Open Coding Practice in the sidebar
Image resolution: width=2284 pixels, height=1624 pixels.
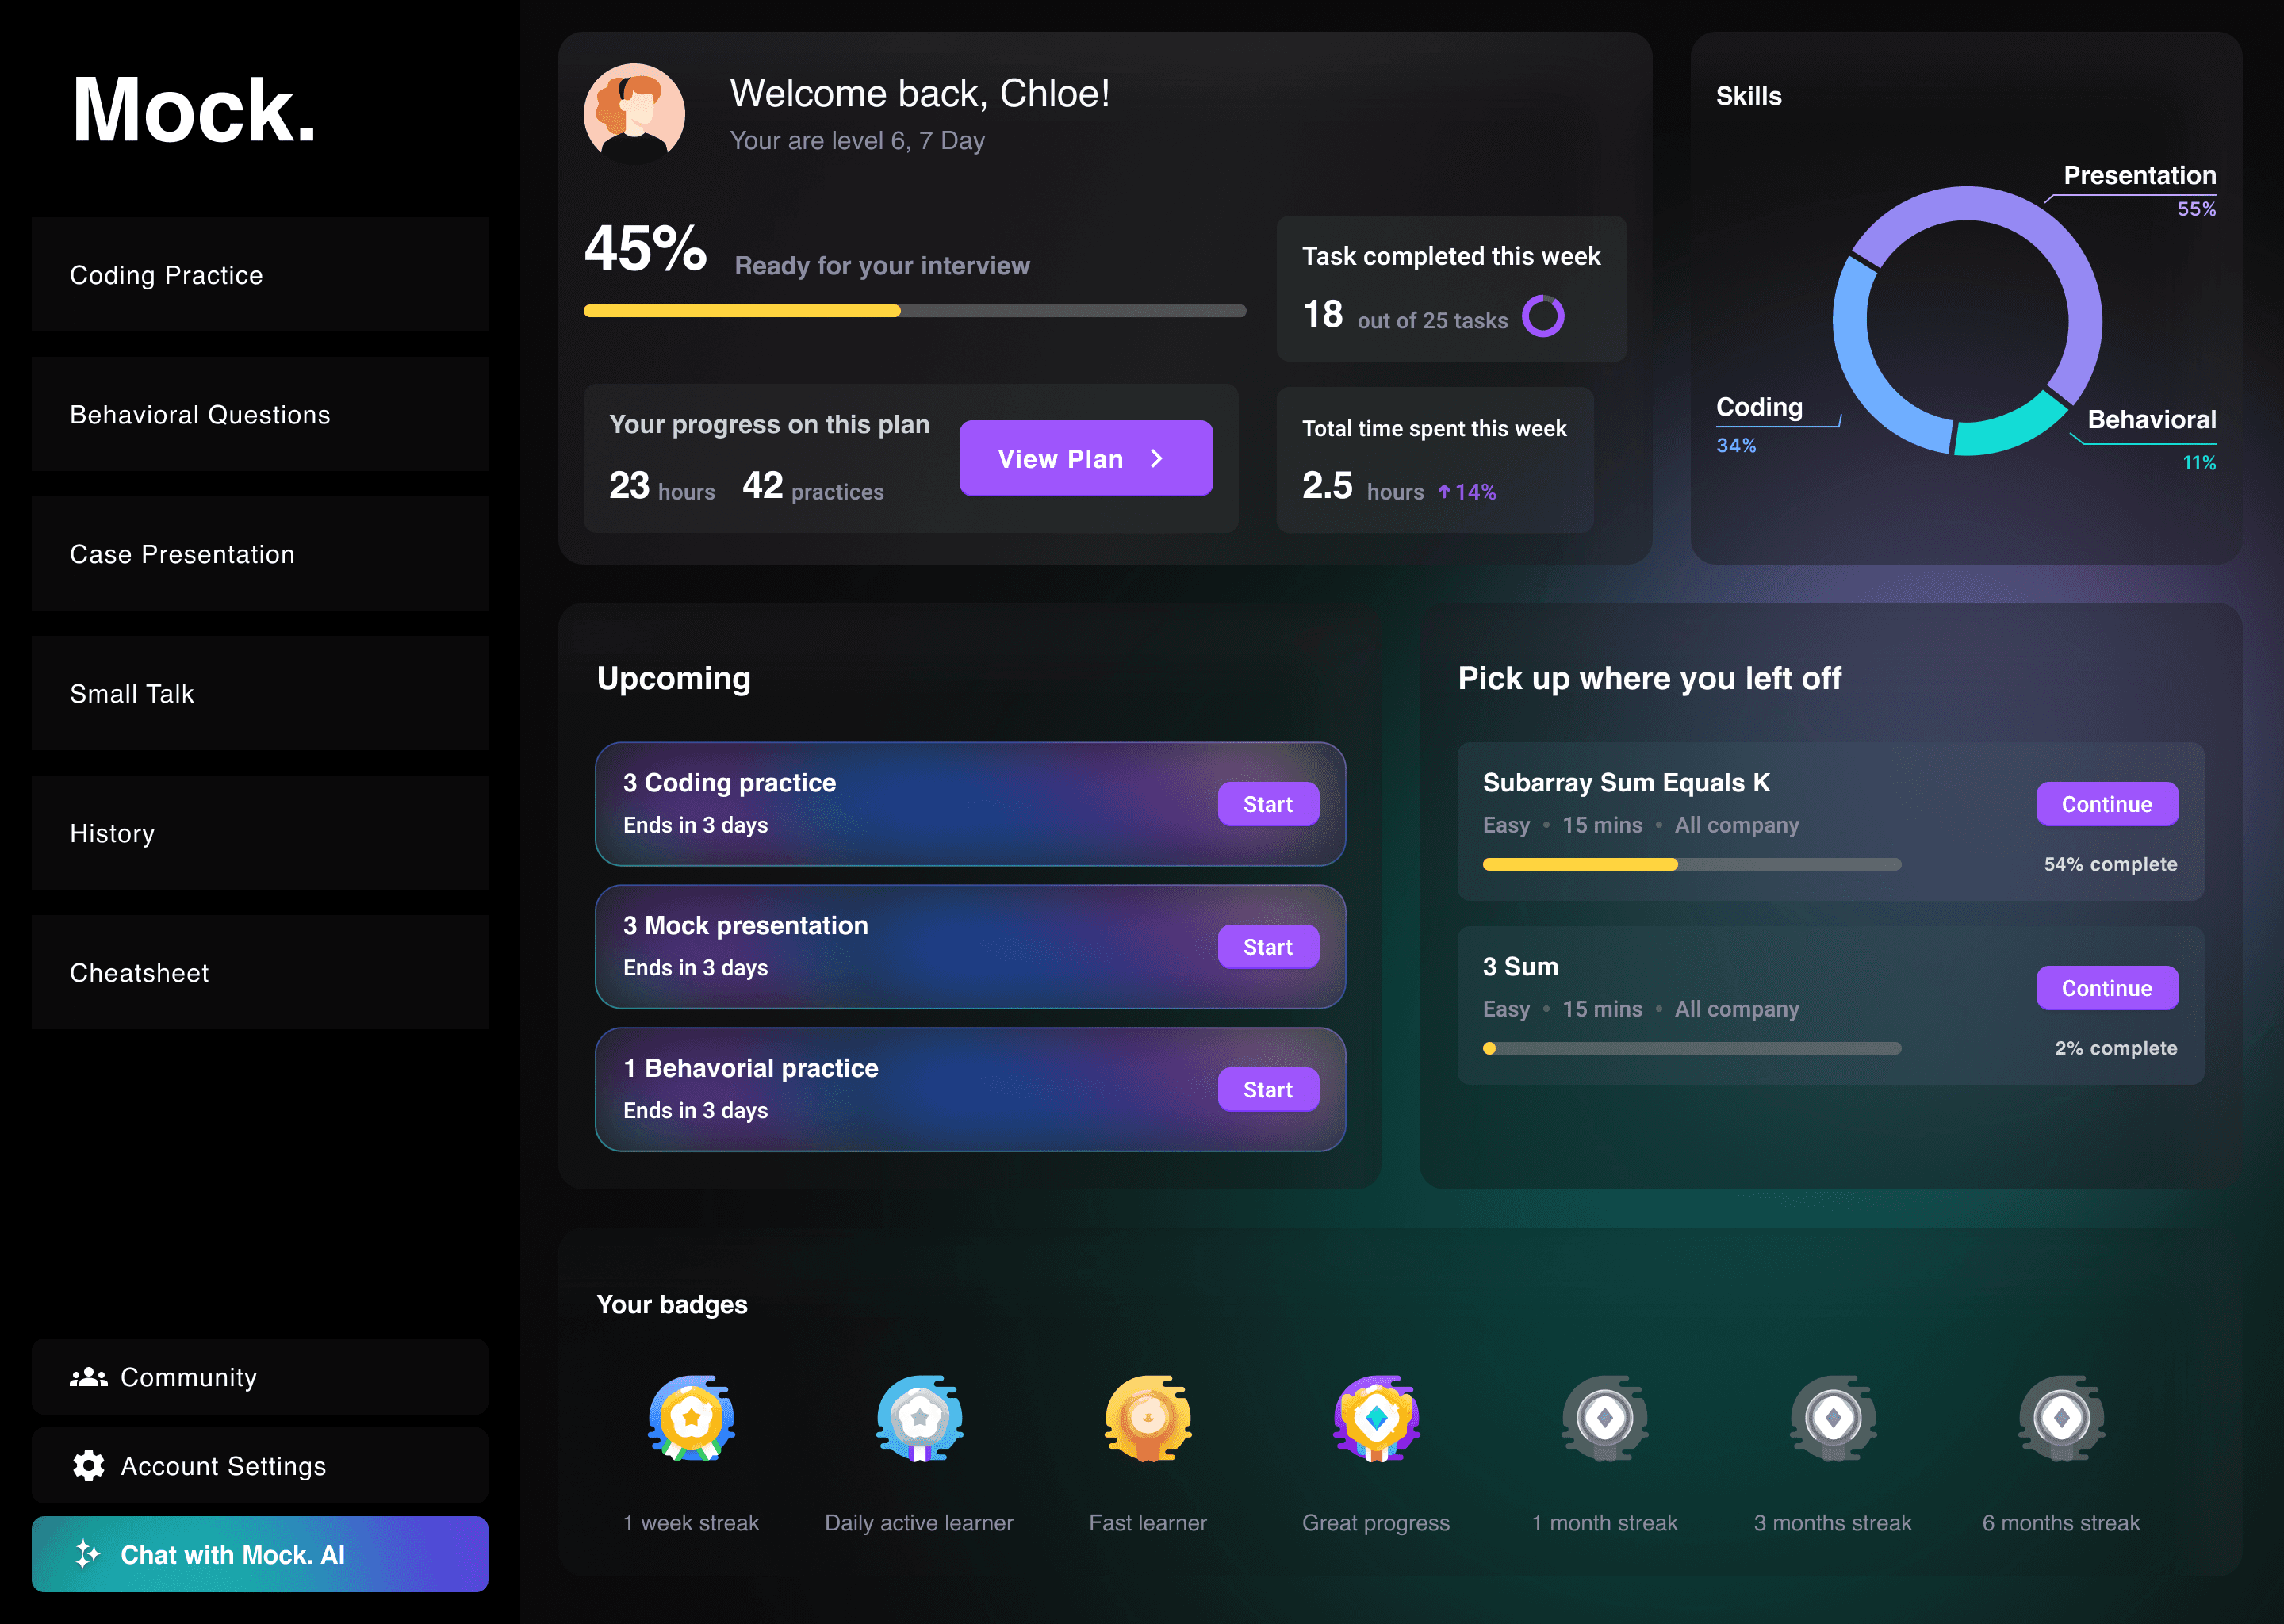[260, 275]
